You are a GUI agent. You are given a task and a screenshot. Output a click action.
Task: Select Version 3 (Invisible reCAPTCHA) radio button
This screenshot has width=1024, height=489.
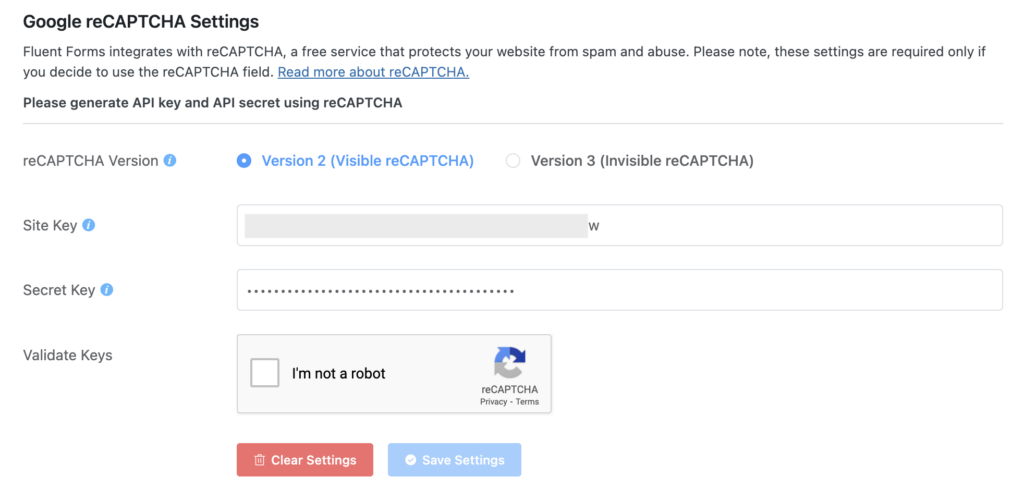point(513,161)
